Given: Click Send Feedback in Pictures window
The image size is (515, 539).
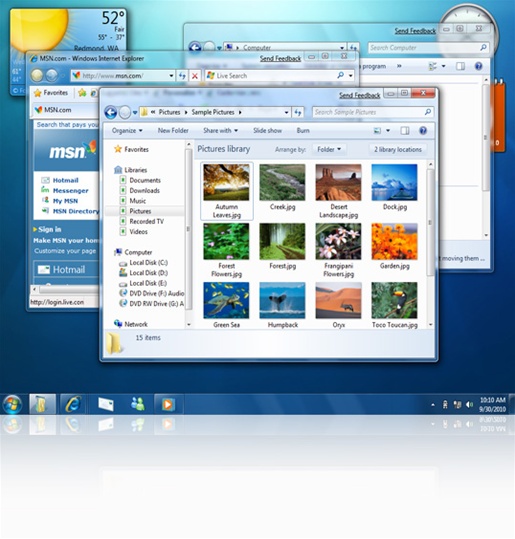Looking at the screenshot, I should 360,96.
